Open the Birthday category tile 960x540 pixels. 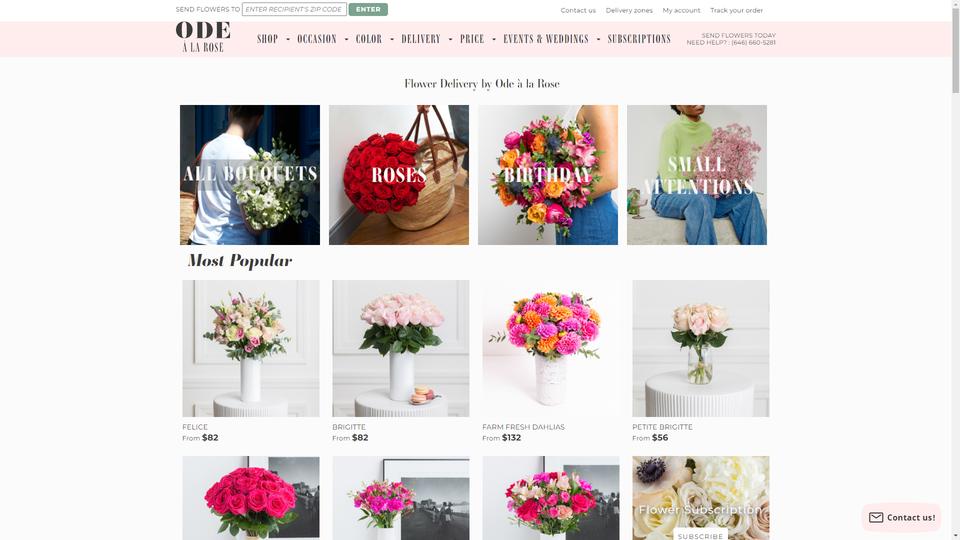(548, 174)
